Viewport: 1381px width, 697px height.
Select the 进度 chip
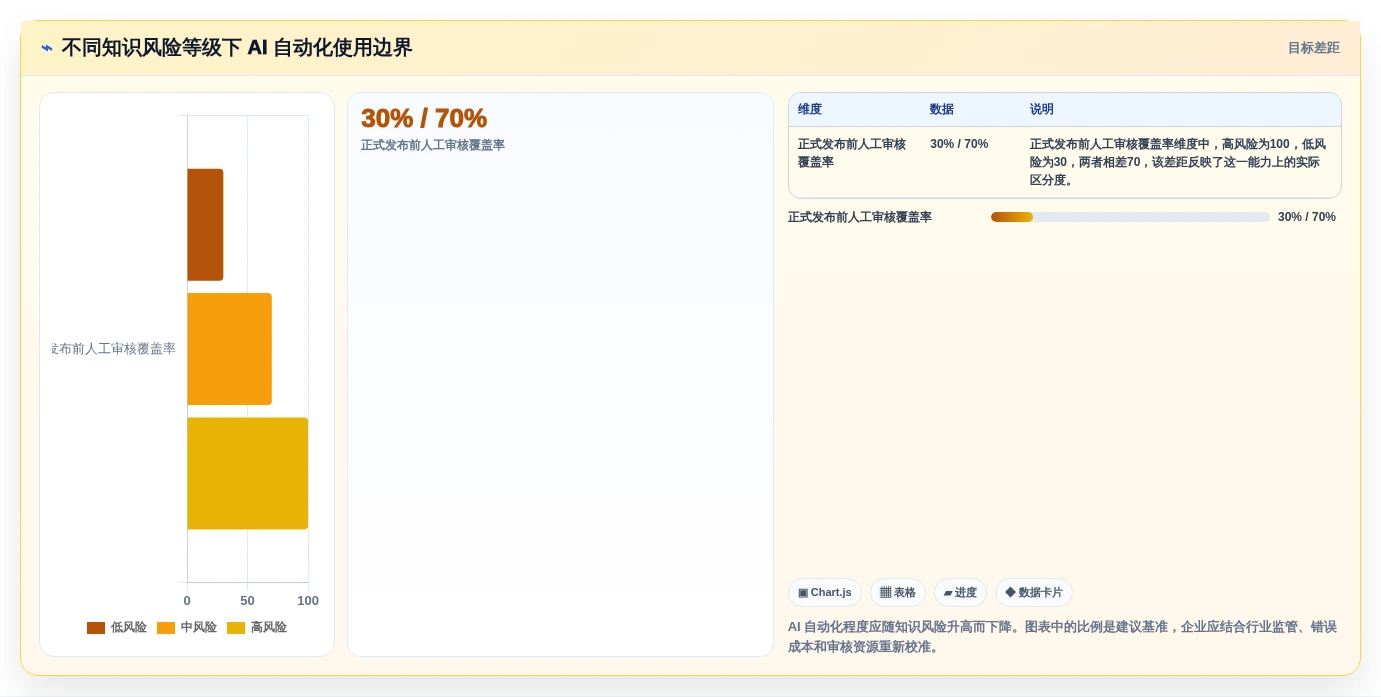pos(960,592)
